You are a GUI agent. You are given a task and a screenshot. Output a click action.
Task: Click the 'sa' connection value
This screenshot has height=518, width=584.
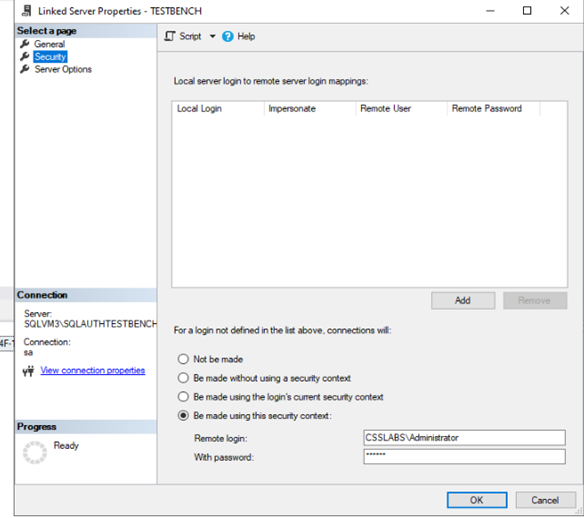pyautogui.click(x=28, y=353)
